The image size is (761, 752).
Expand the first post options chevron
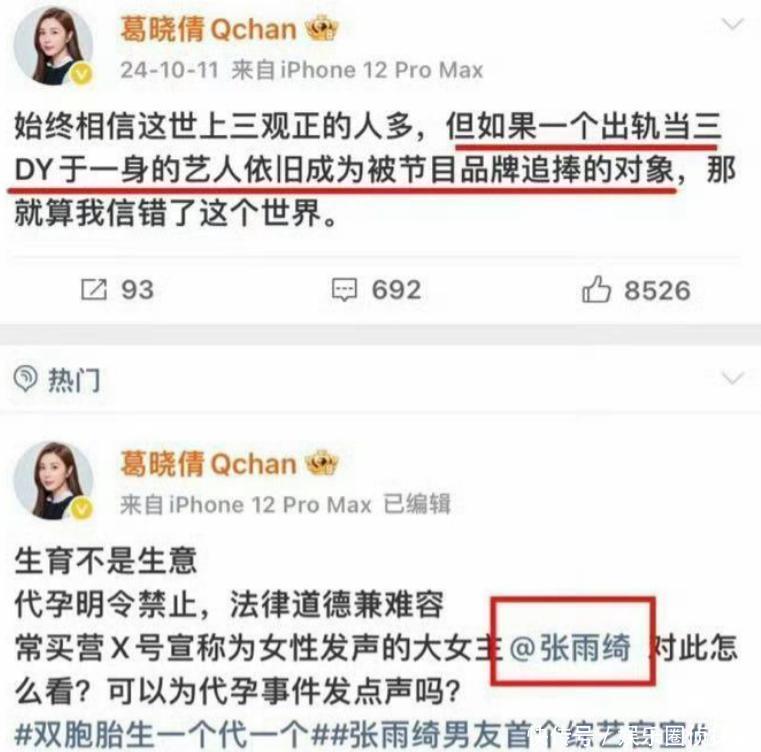click(732, 24)
